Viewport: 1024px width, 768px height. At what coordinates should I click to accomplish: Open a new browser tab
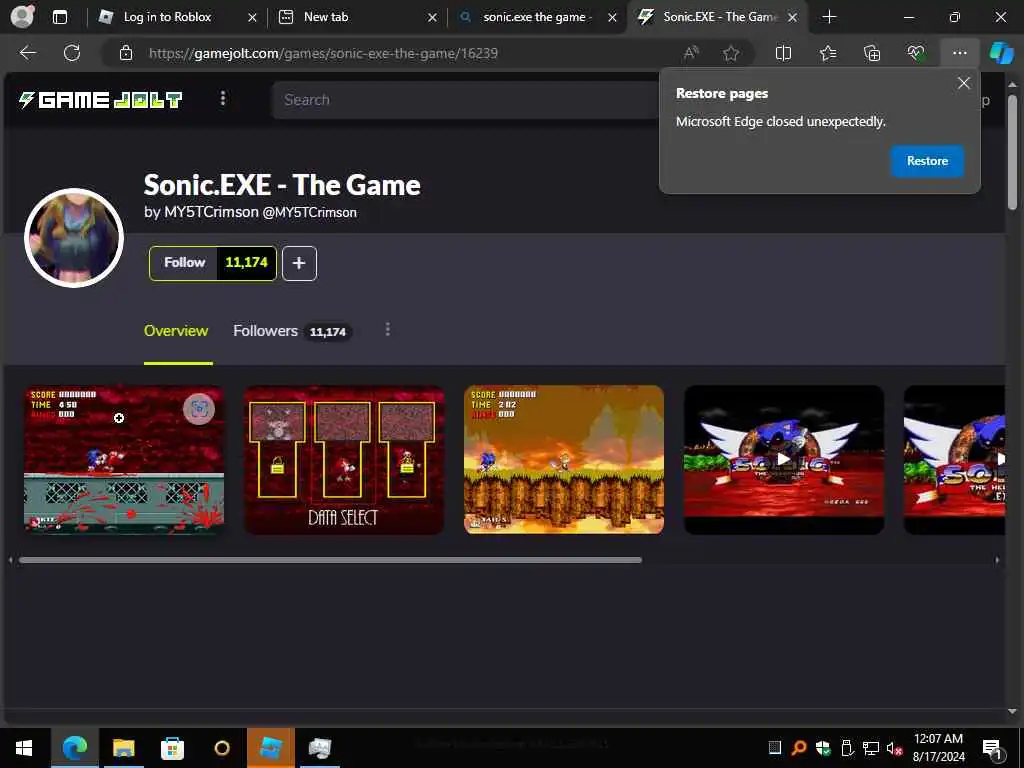click(829, 17)
